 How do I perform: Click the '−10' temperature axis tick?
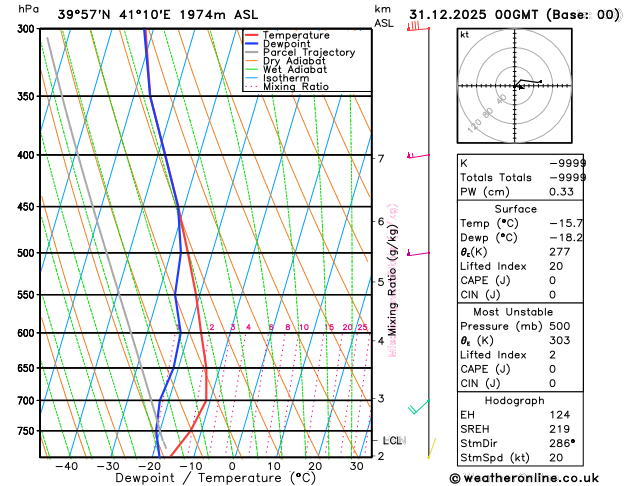[x=191, y=467]
